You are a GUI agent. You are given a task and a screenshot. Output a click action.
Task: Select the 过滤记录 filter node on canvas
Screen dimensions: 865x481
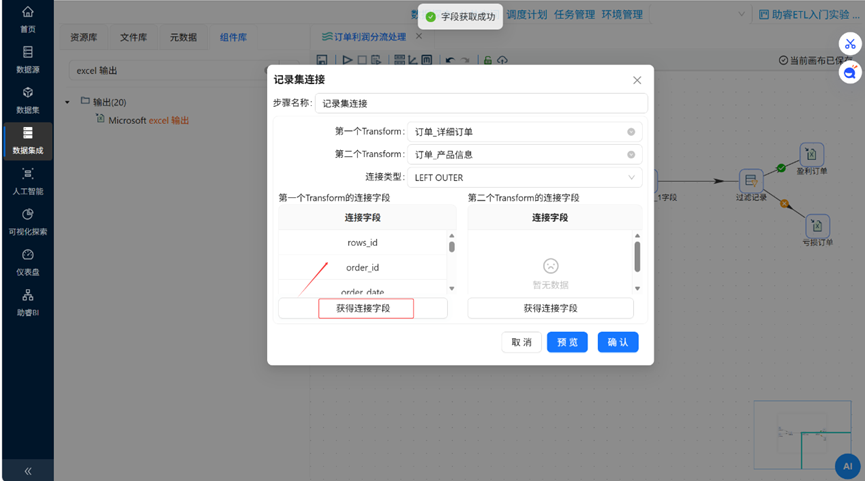(751, 180)
